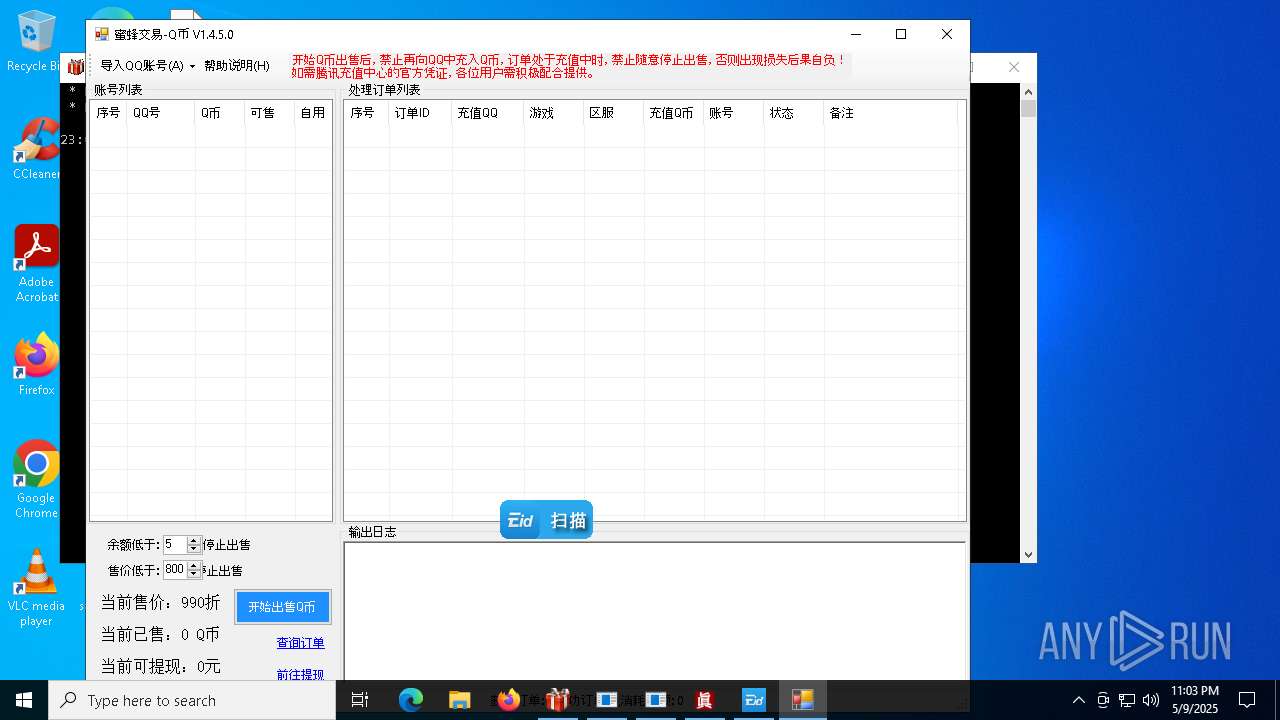Open the Adobe Acrobat desktop shortcut

[x=37, y=264]
